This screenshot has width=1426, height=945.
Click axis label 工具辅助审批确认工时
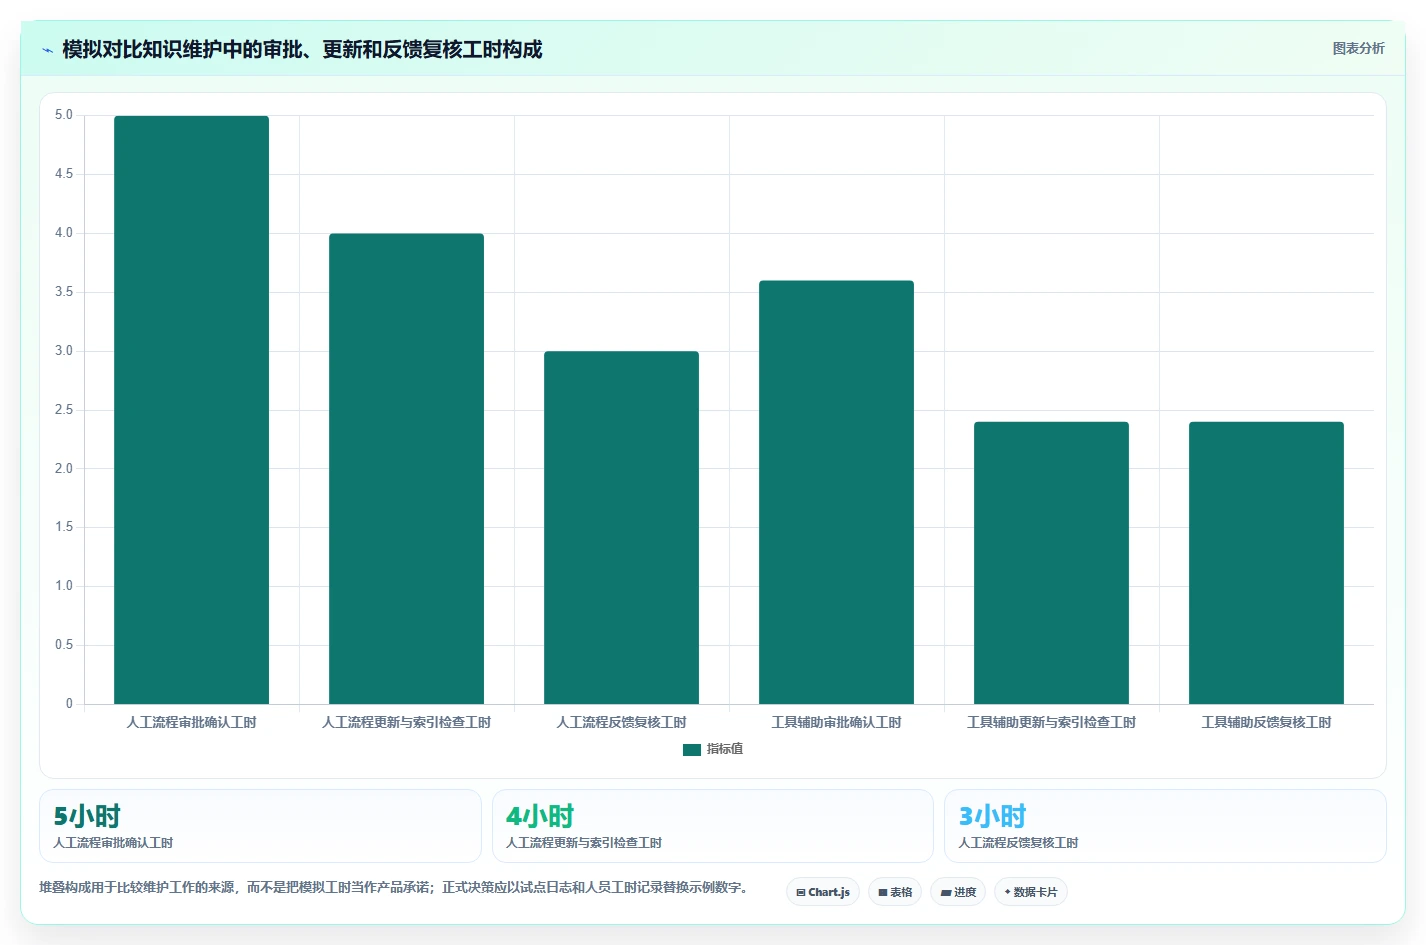[836, 722]
